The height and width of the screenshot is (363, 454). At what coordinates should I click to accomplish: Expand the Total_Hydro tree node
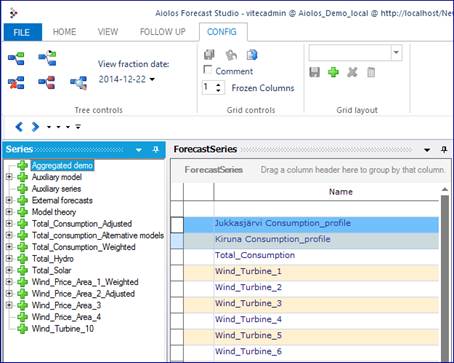pyautogui.click(x=9, y=259)
